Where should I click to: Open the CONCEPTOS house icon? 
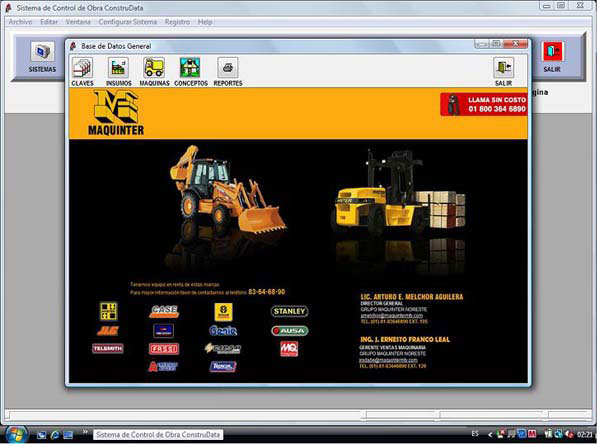tap(190, 68)
